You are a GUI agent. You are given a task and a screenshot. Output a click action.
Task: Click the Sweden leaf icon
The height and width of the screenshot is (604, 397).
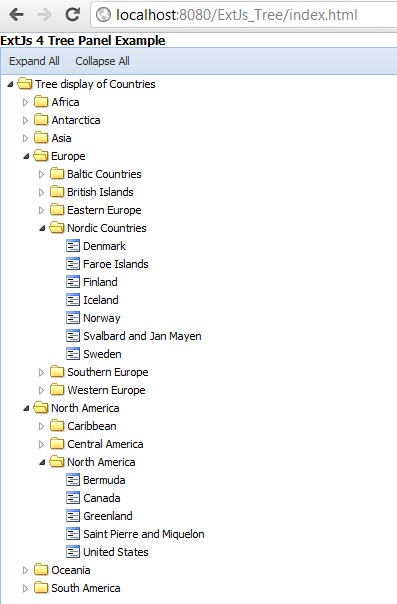[73, 354]
